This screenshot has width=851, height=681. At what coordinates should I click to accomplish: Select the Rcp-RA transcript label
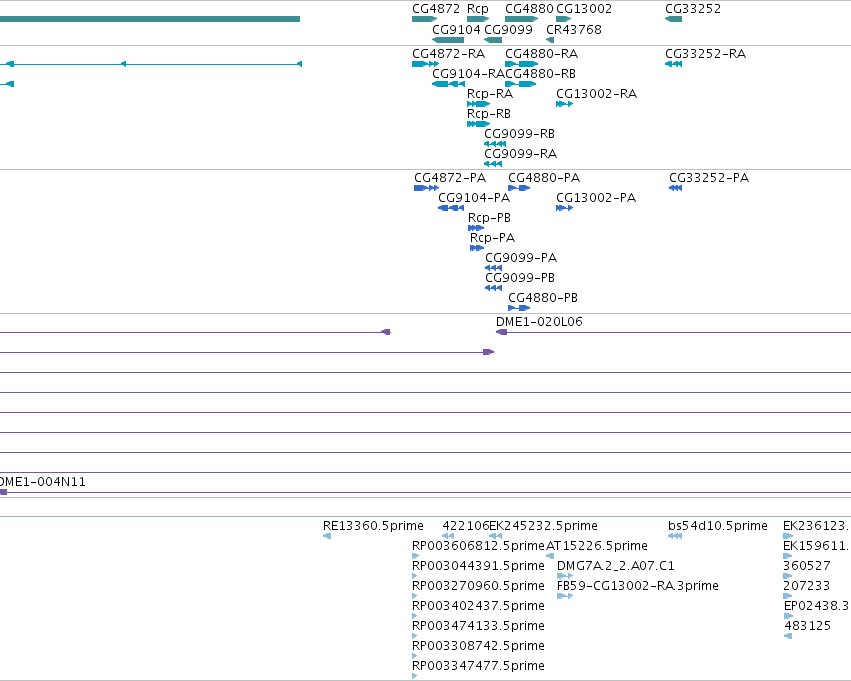click(490, 94)
